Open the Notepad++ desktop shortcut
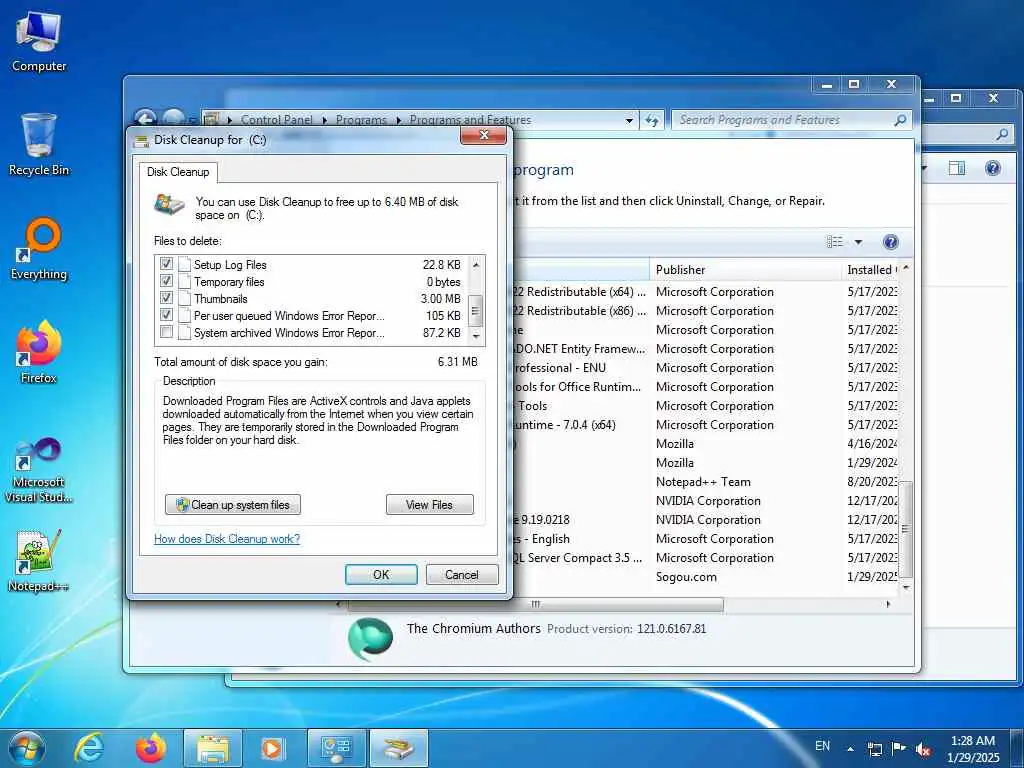This screenshot has width=1024, height=768. (x=39, y=560)
